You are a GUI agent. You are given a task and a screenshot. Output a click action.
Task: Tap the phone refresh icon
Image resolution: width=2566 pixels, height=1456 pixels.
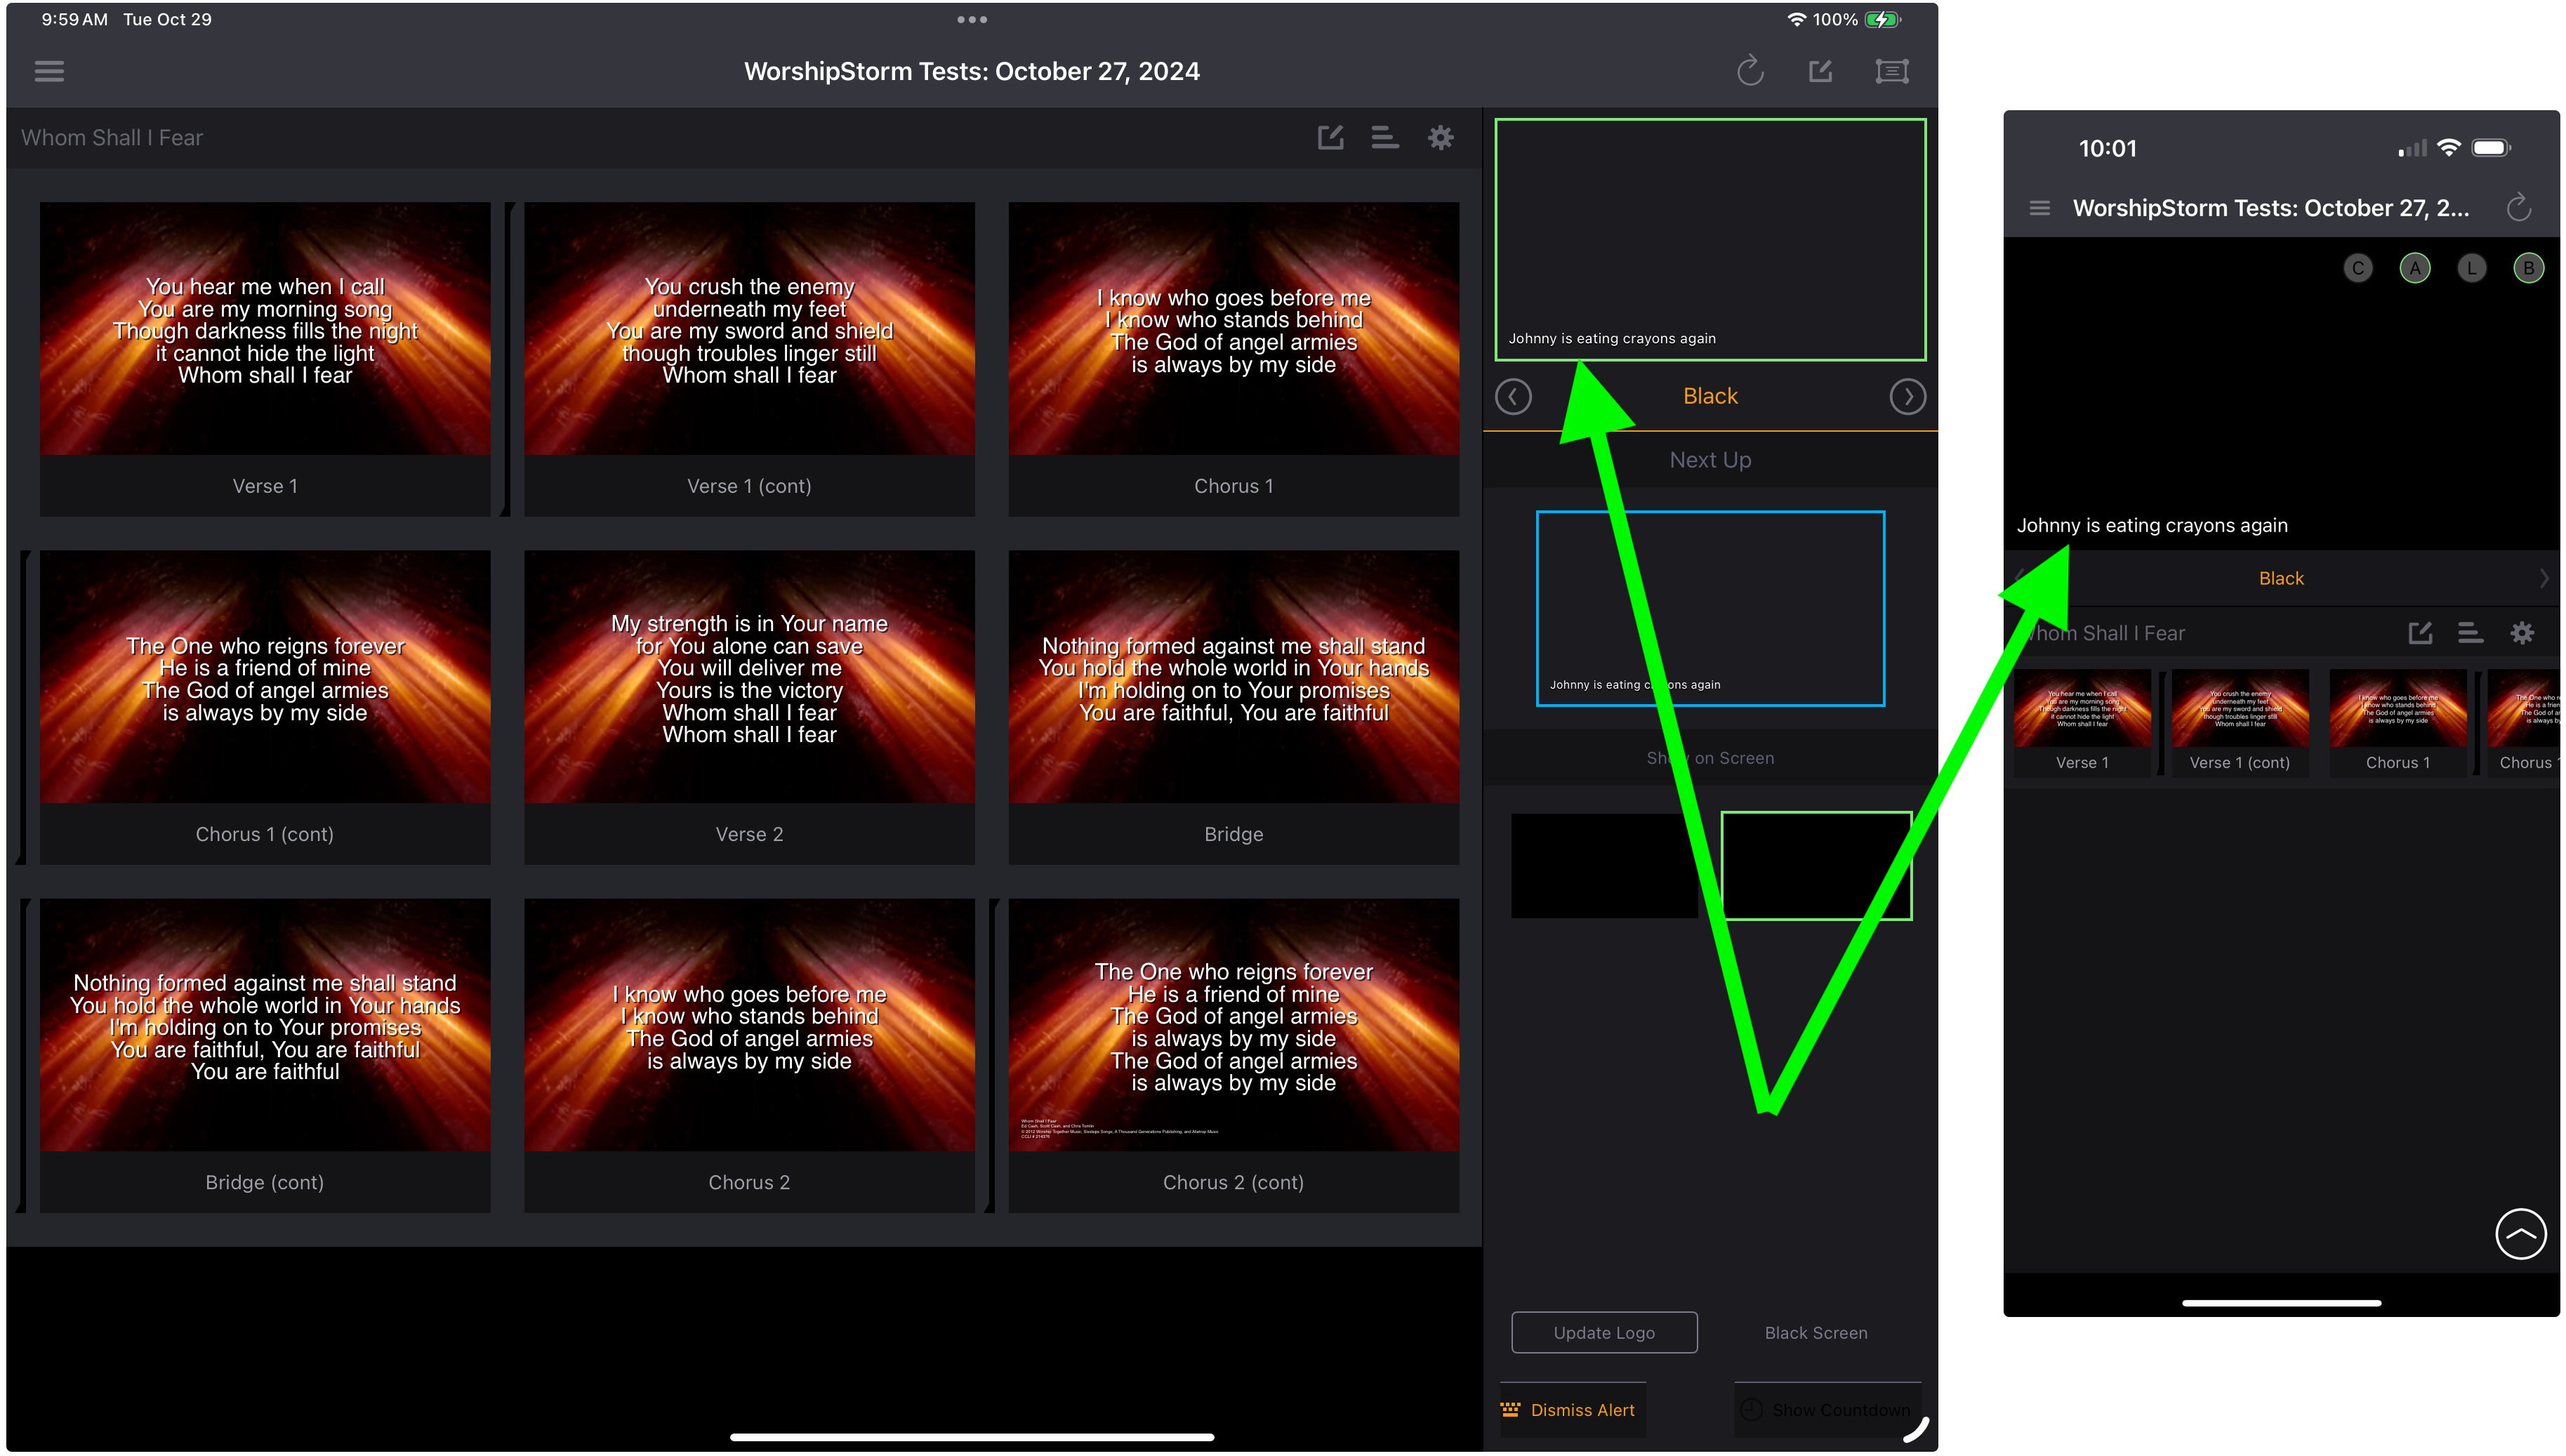[2518, 208]
